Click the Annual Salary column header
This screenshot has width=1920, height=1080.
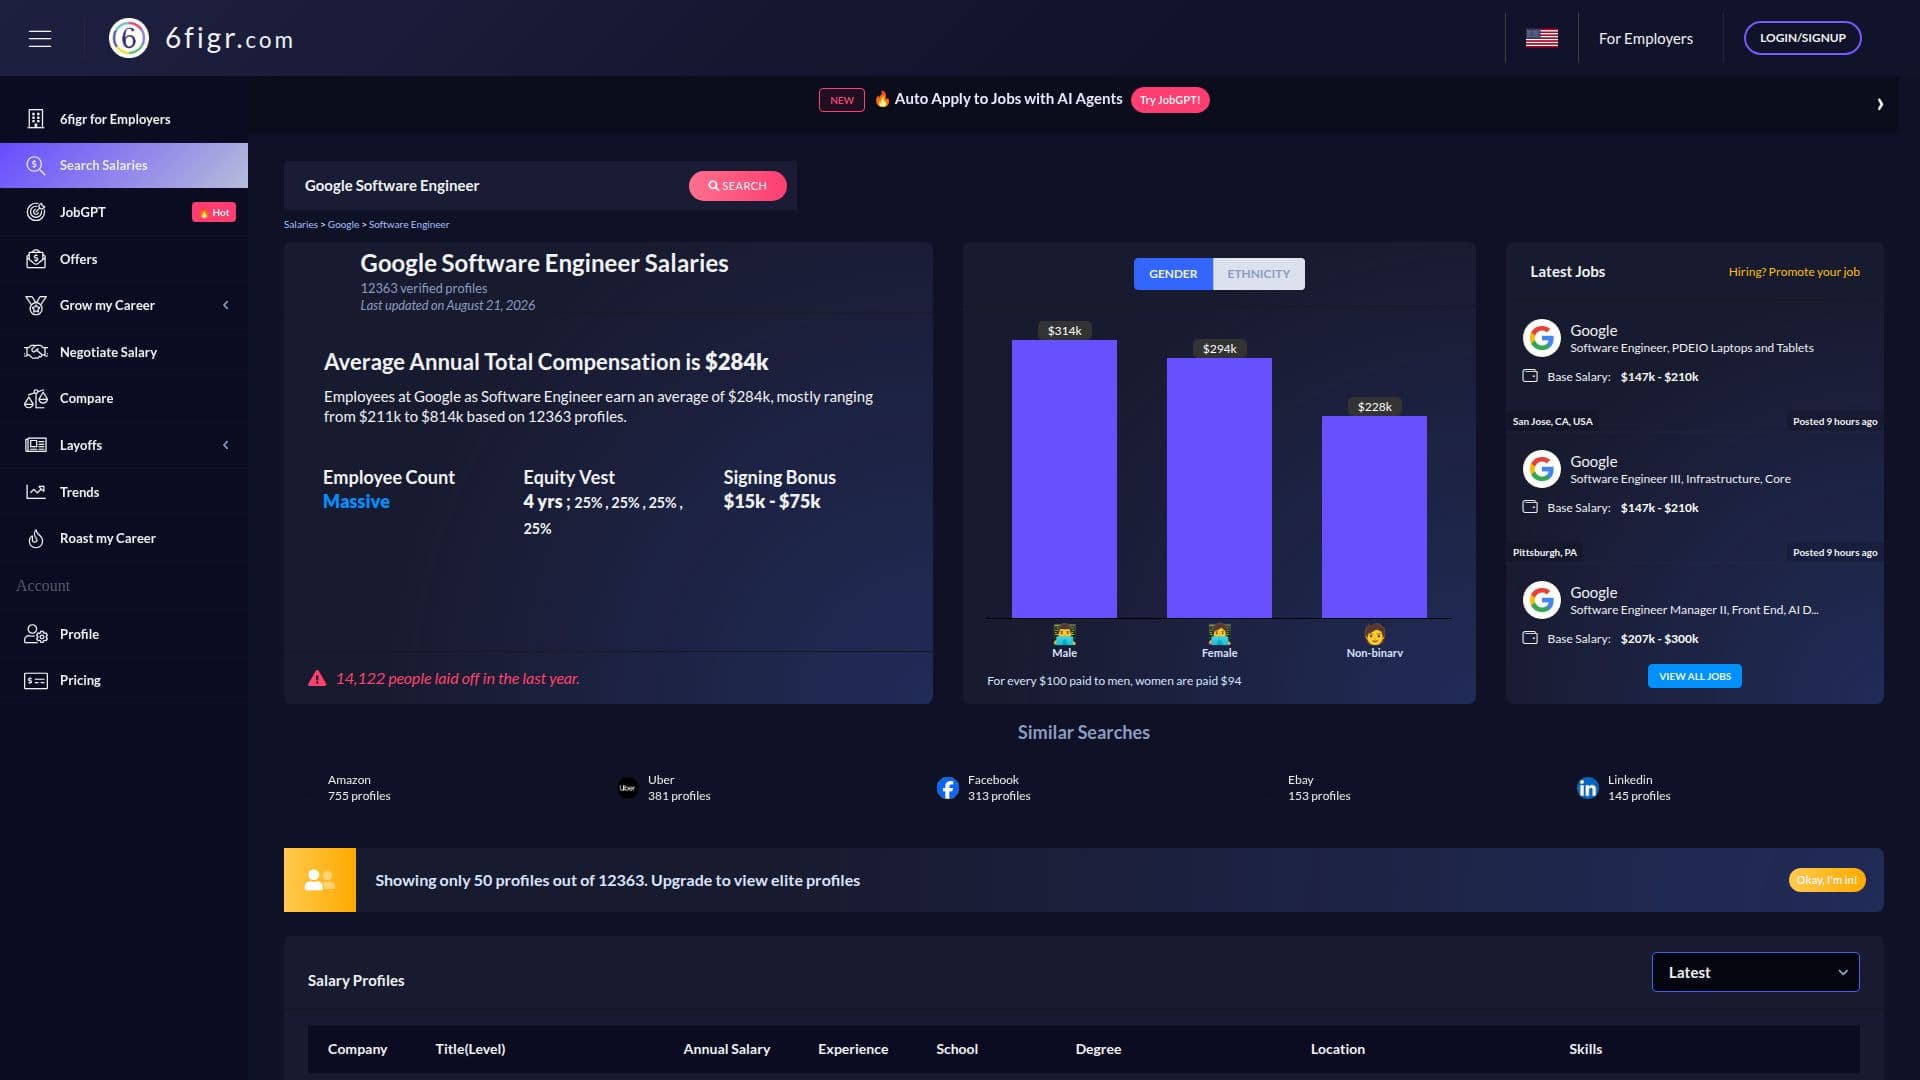(726, 1049)
